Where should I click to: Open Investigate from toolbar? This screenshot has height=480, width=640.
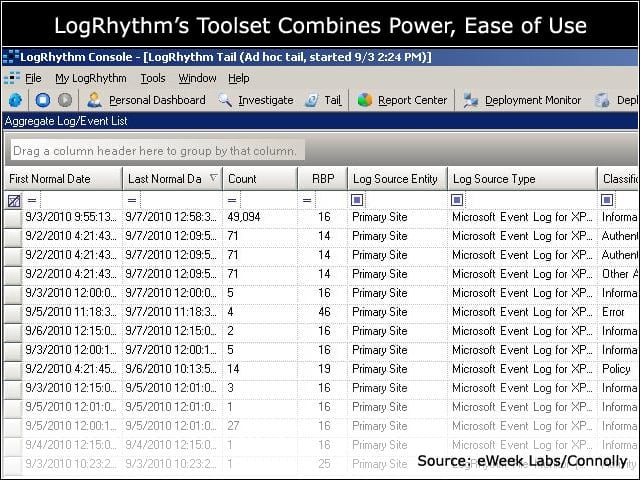pos(266,100)
